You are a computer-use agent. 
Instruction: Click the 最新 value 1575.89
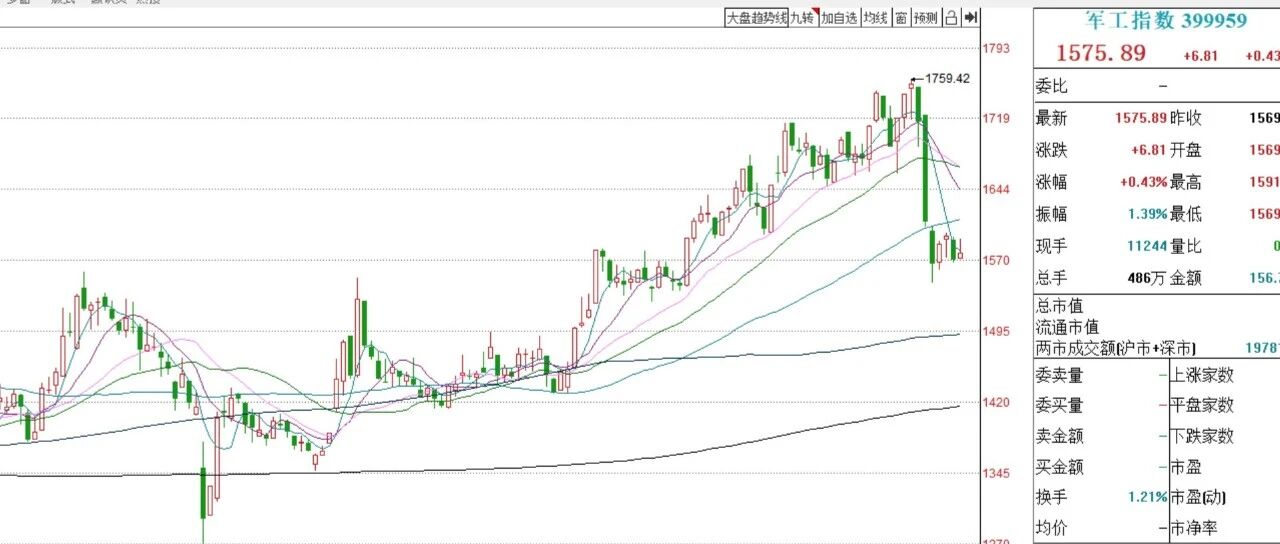(x=1141, y=118)
